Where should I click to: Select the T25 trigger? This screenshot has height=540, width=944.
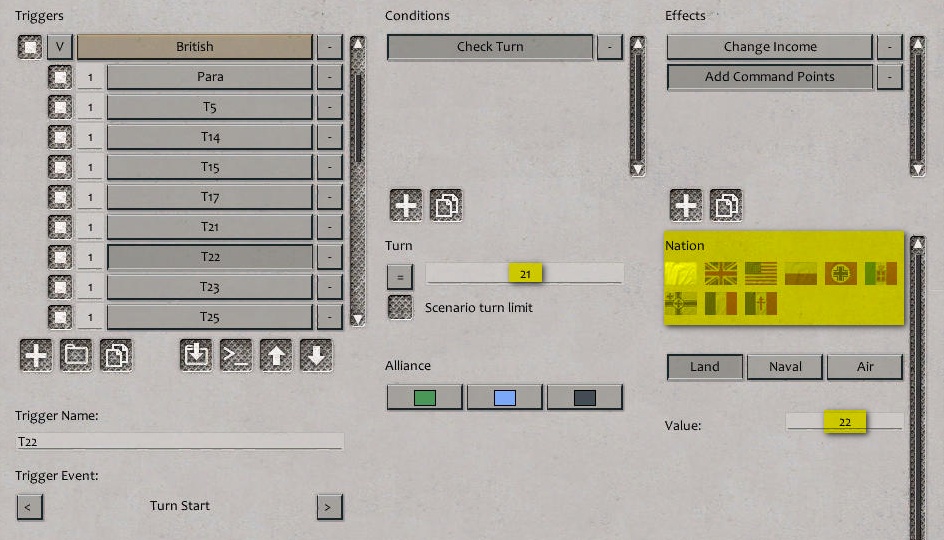(210, 317)
